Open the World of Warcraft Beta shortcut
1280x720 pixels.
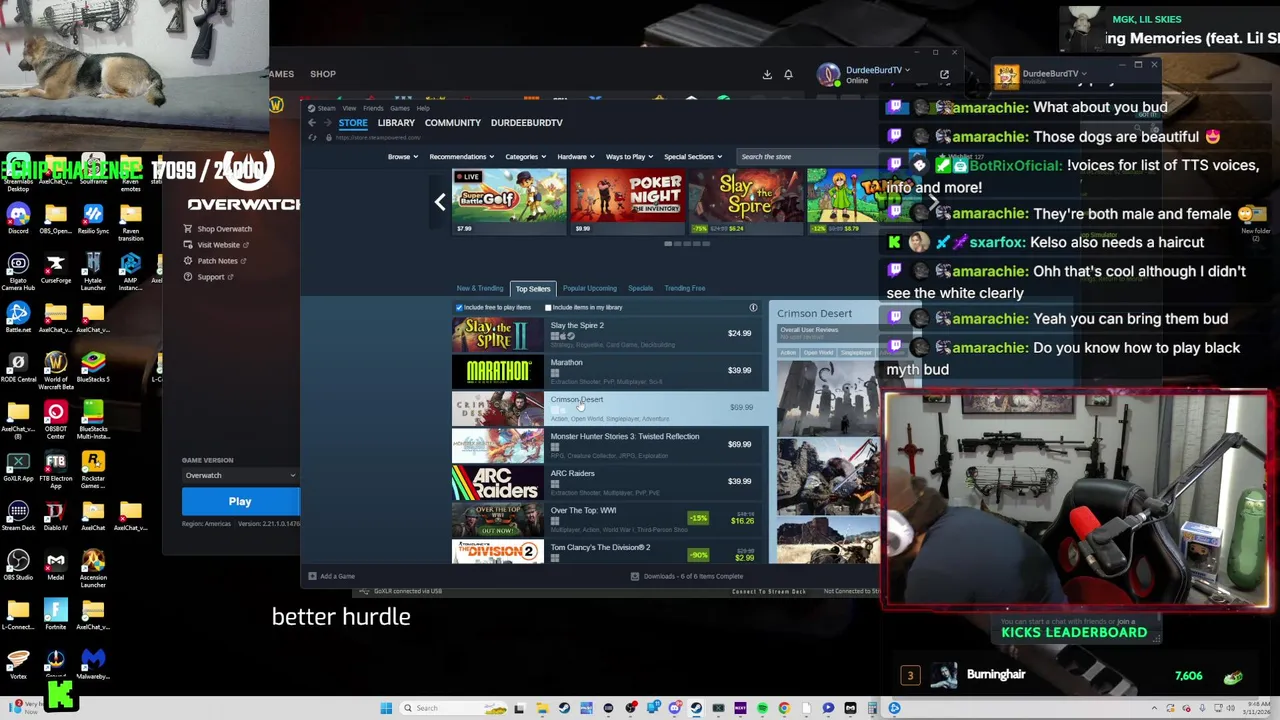(x=56, y=369)
